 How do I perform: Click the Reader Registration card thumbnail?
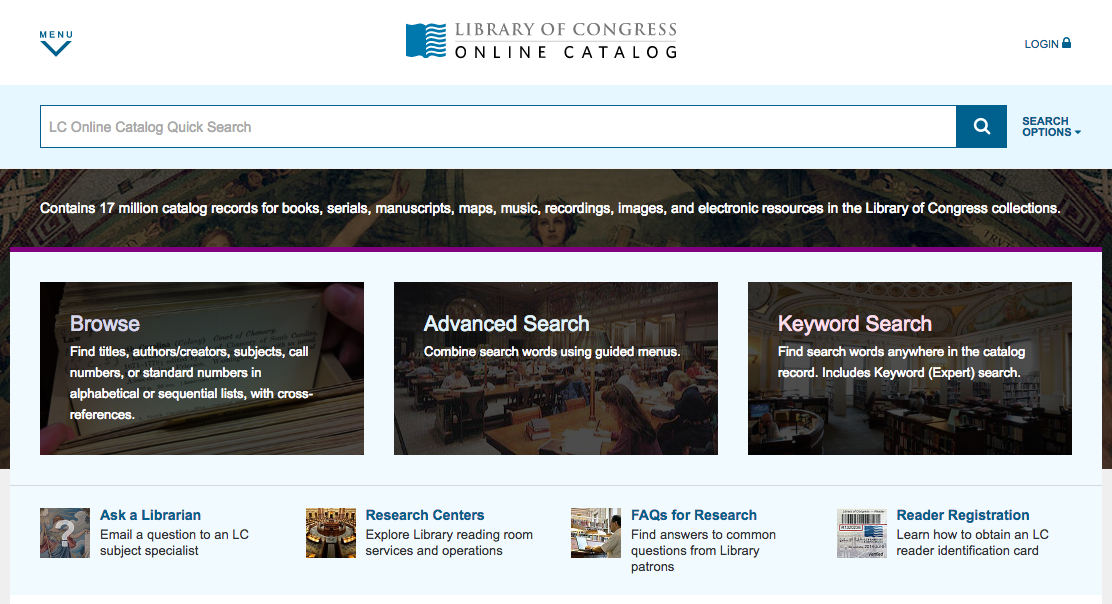point(862,533)
